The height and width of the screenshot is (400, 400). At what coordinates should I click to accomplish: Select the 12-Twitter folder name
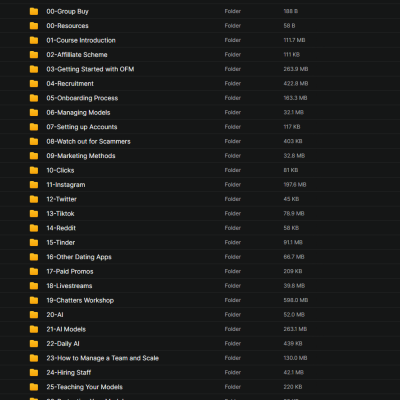pyautogui.click(x=61, y=199)
